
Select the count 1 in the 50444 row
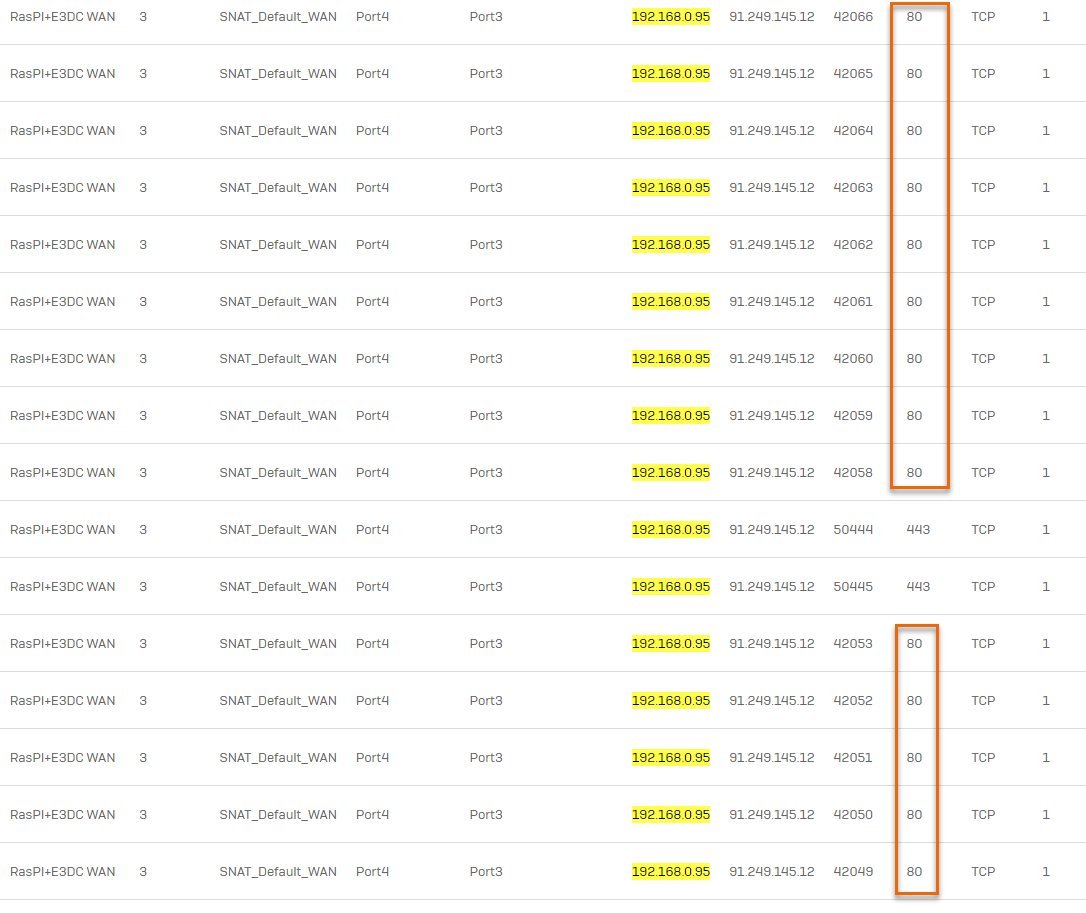pyautogui.click(x=1045, y=529)
